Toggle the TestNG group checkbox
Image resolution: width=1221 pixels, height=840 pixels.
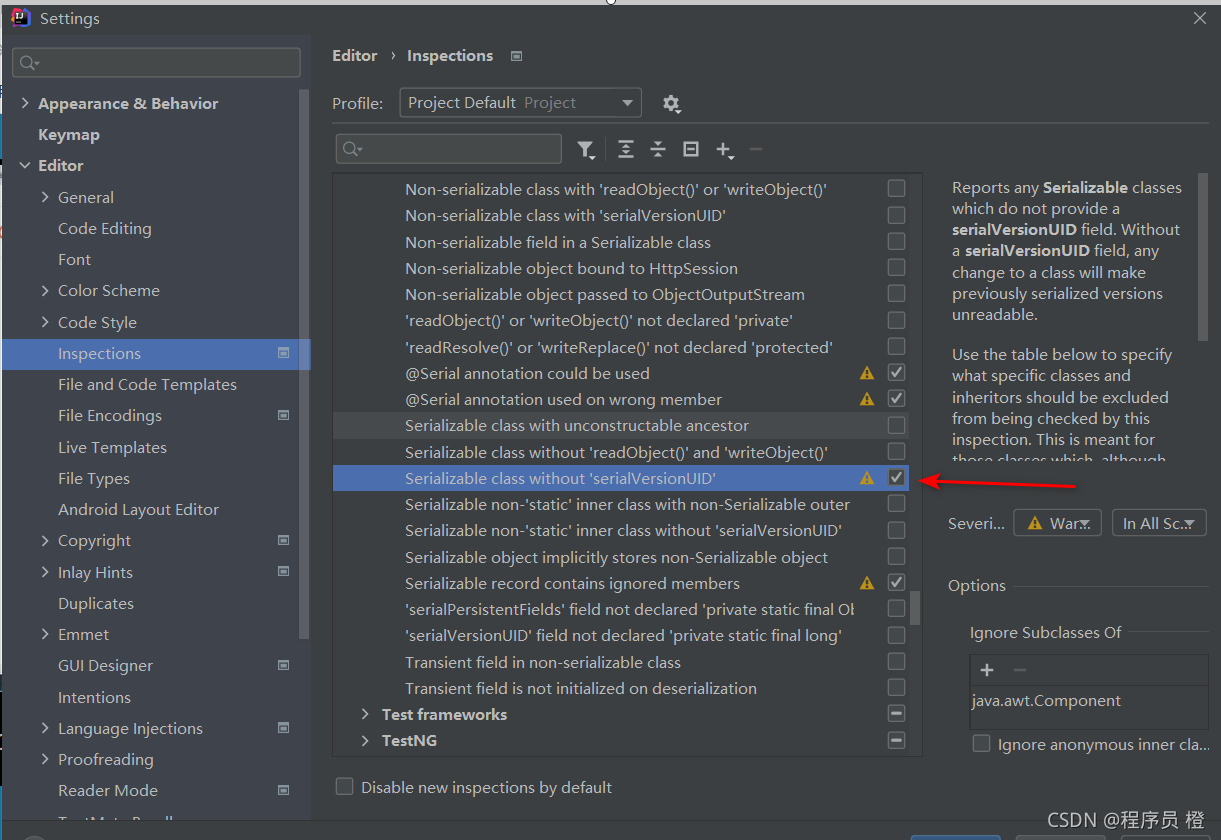coord(896,740)
